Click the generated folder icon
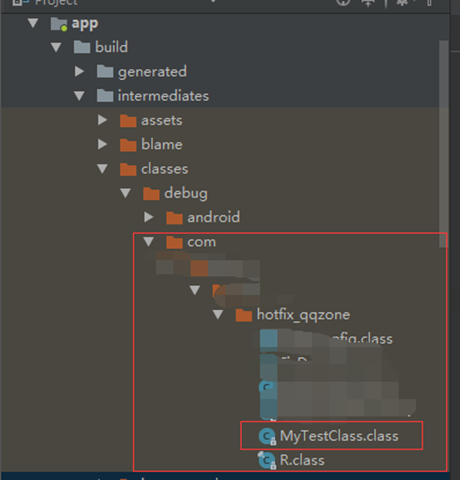 (x=105, y=71)
